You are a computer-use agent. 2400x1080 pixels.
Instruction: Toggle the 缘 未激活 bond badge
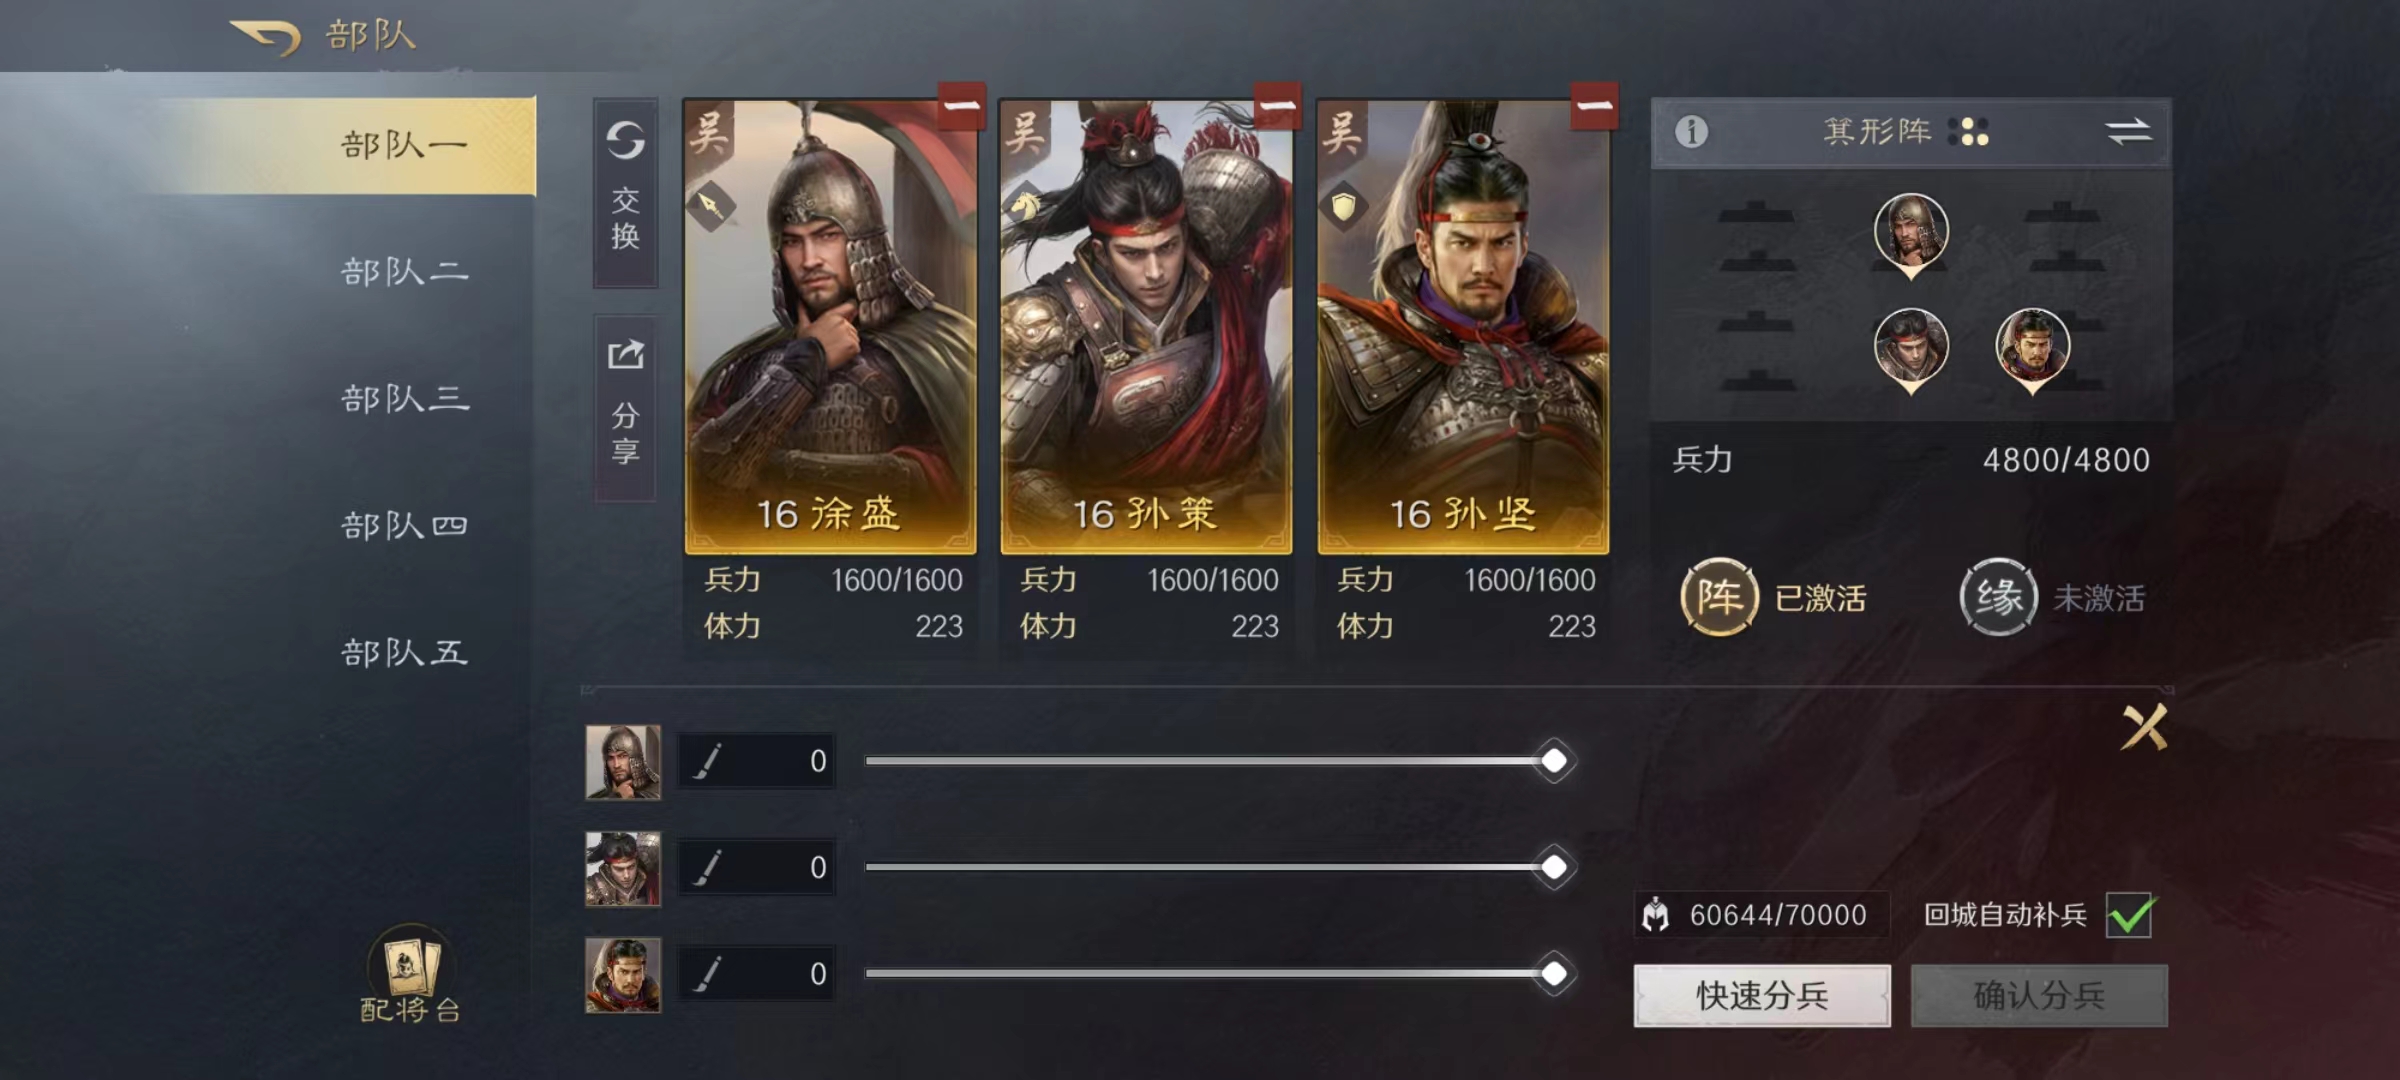[x=2052, y=598]
